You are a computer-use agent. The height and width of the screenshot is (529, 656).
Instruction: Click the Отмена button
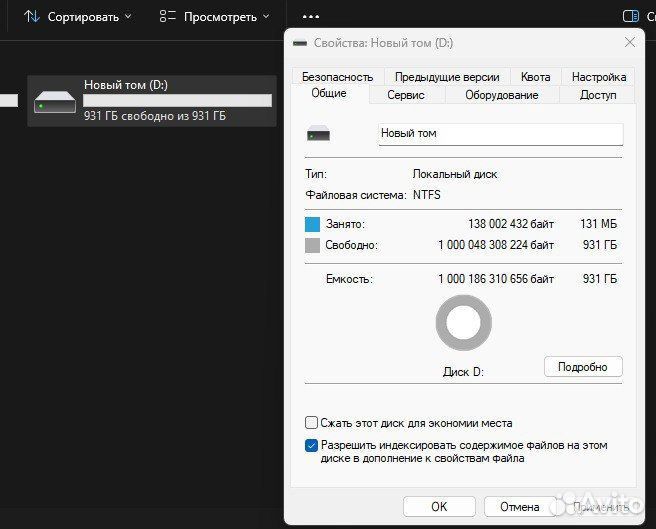[x=519, y=506]
